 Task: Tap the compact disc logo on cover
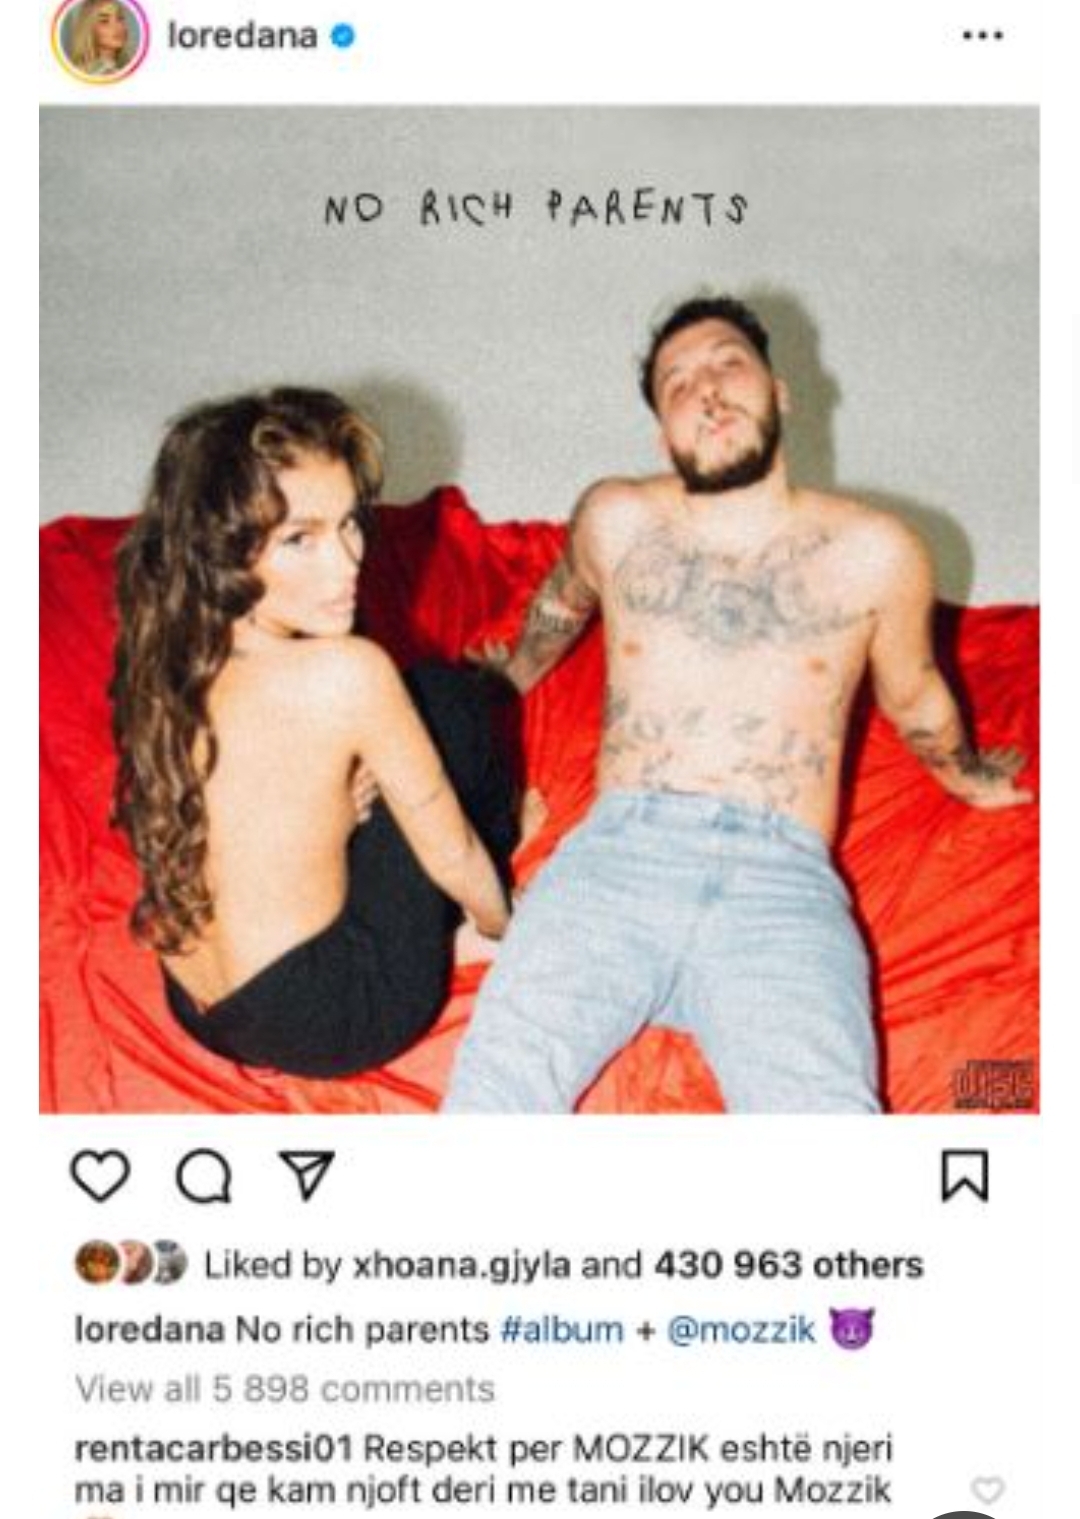tap(992, 1085)
